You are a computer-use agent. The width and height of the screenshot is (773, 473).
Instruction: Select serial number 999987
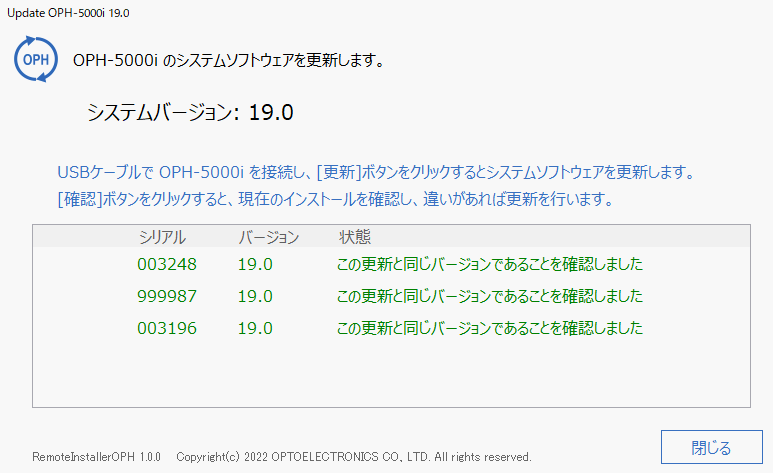tap(167, 296)
